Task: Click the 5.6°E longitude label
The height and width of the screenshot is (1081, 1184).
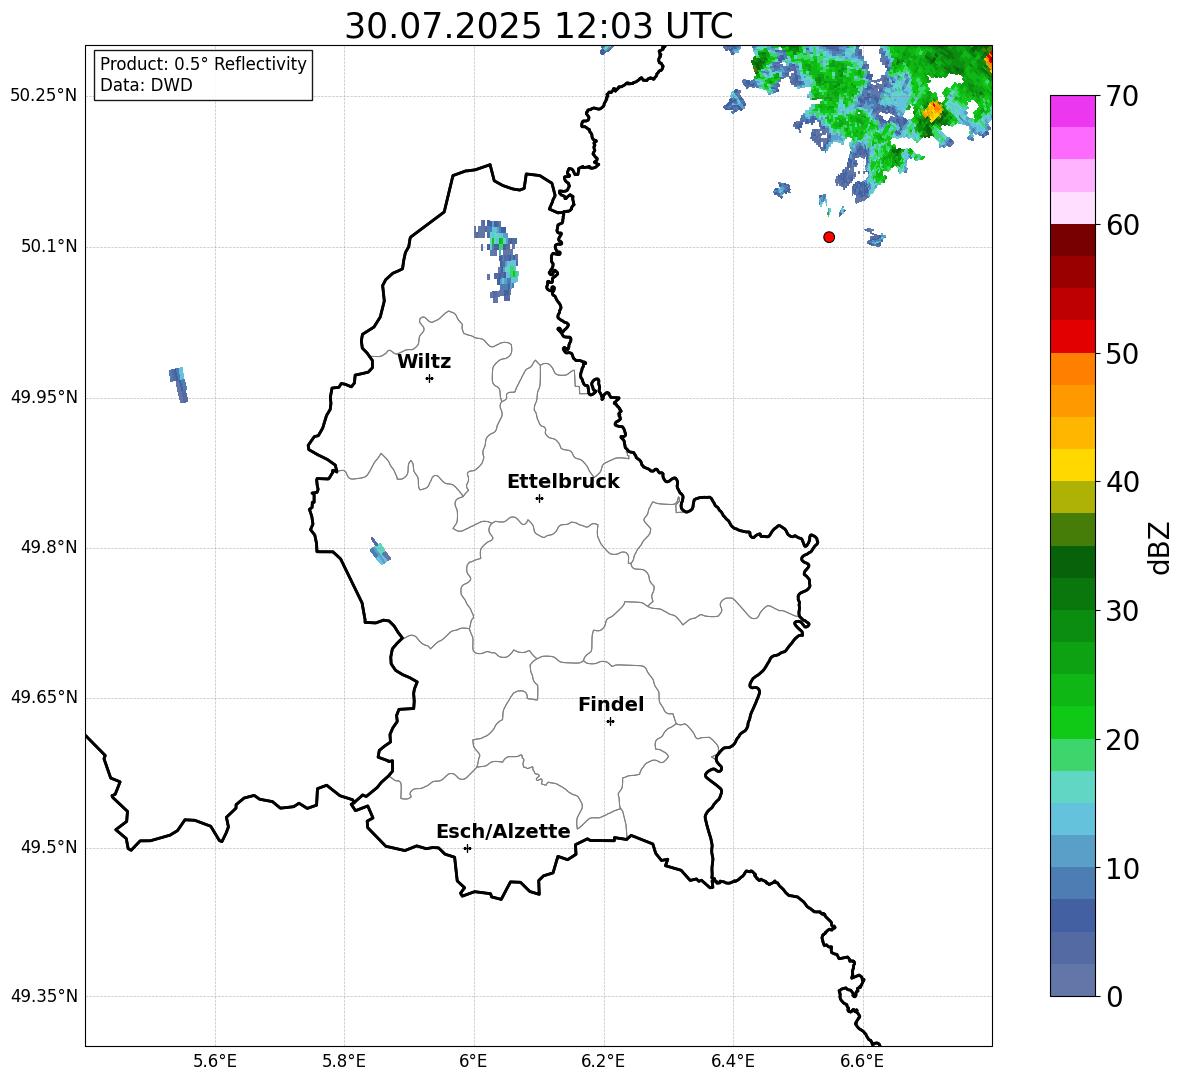Action: [x=215, y=1062]
